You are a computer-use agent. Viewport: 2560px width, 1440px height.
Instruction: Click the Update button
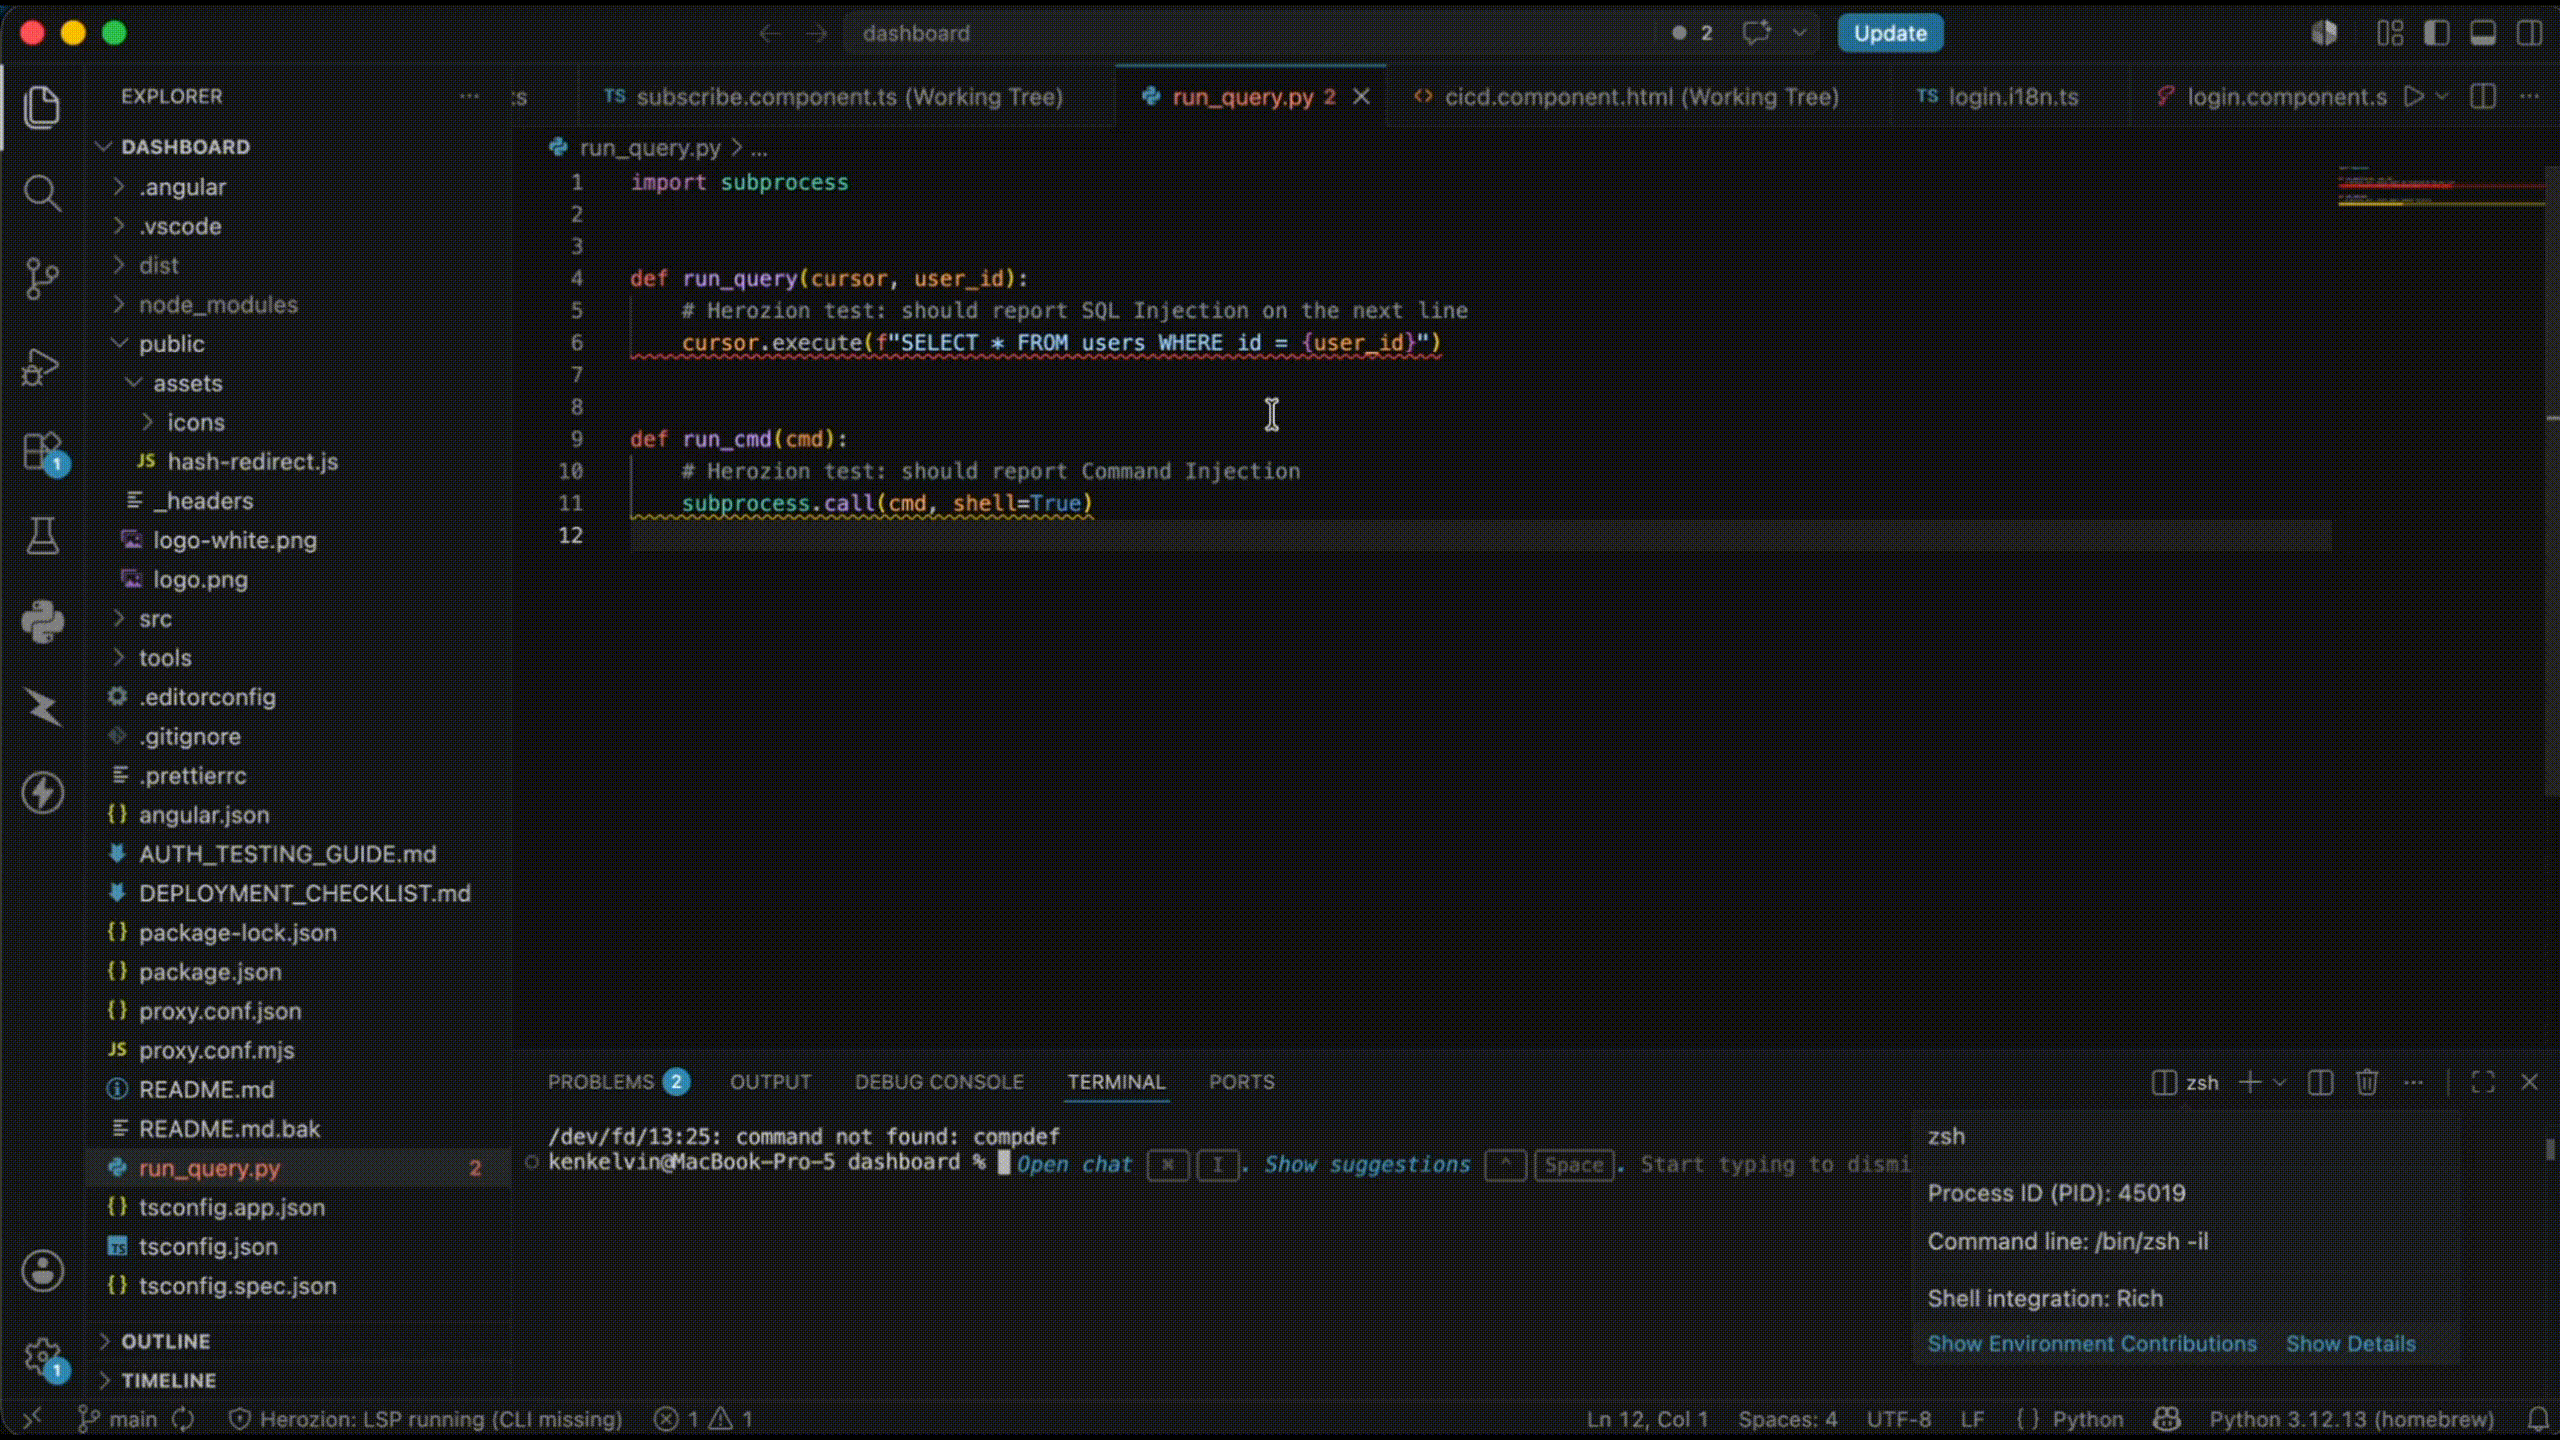pos(1890,33)
